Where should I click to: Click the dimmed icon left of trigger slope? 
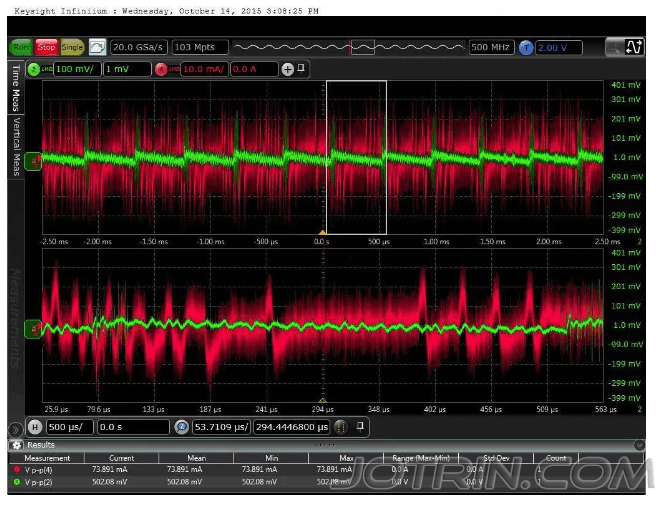click(x=614, y=47)
